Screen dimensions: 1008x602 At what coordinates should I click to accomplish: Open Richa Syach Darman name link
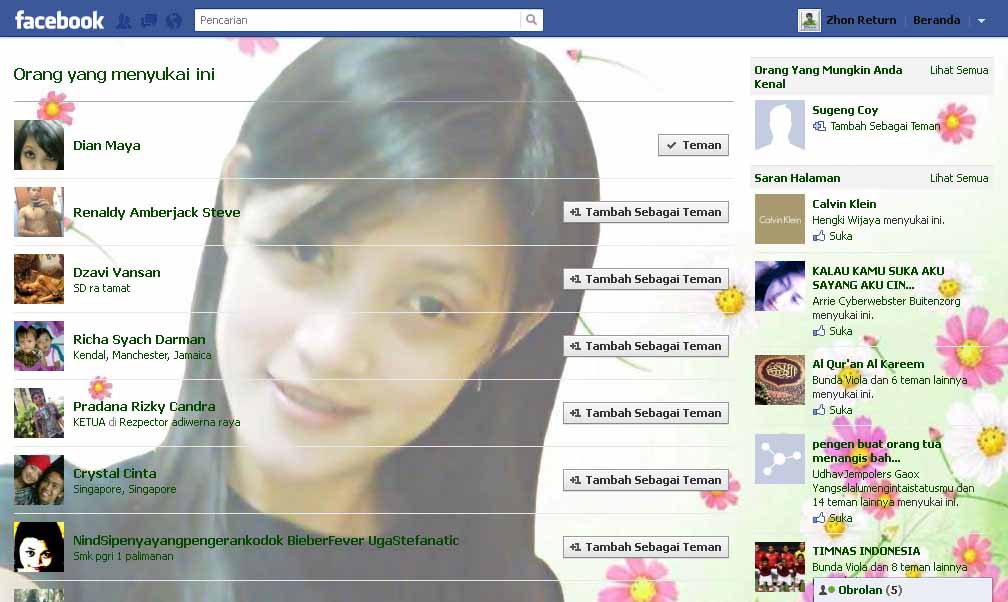coord(139,339)
